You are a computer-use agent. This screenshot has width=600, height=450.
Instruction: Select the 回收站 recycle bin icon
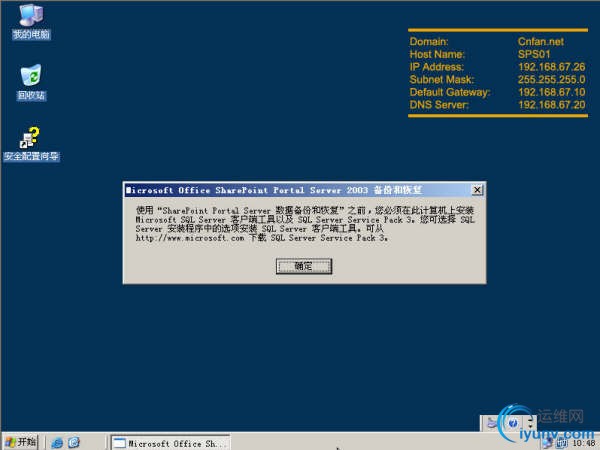point(31,82)
